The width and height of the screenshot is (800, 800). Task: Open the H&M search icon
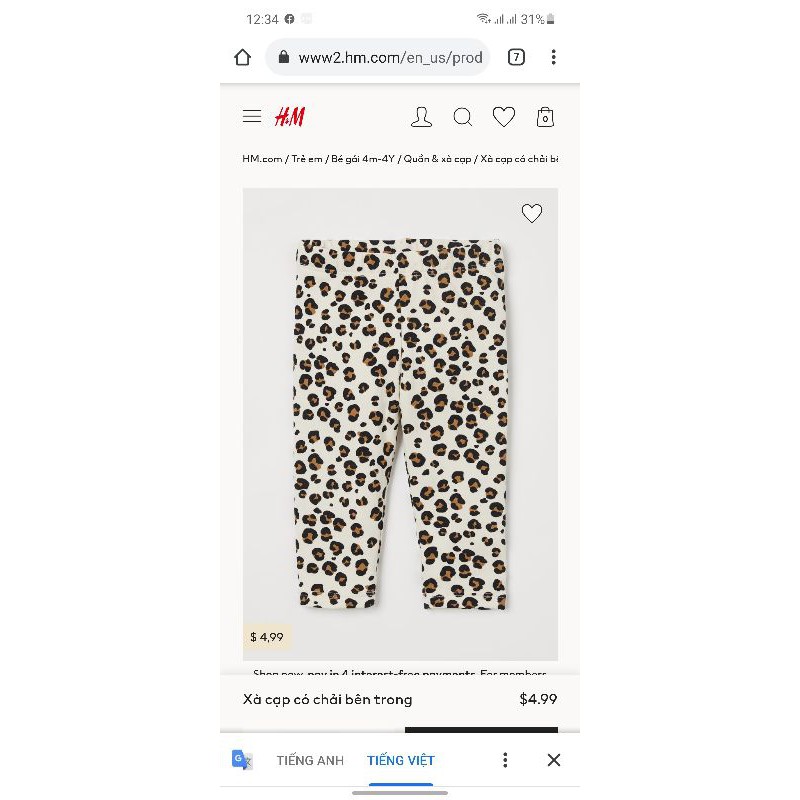coord(463,117)
